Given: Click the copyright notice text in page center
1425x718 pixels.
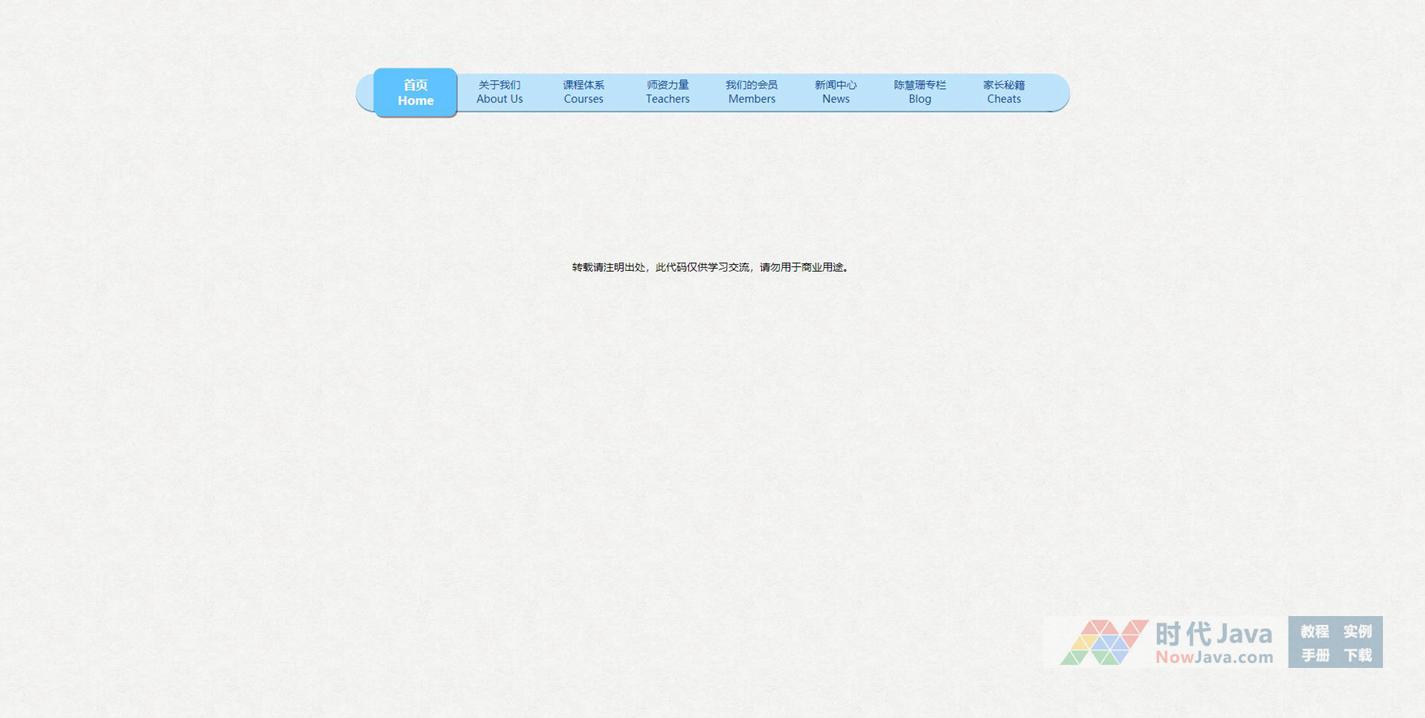Looking at the screenshot, I should pyautogui.click(x=710, y=267).
